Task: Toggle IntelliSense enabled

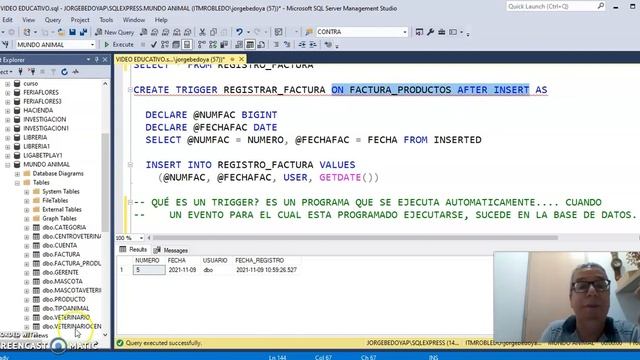Action: point(187,44)
